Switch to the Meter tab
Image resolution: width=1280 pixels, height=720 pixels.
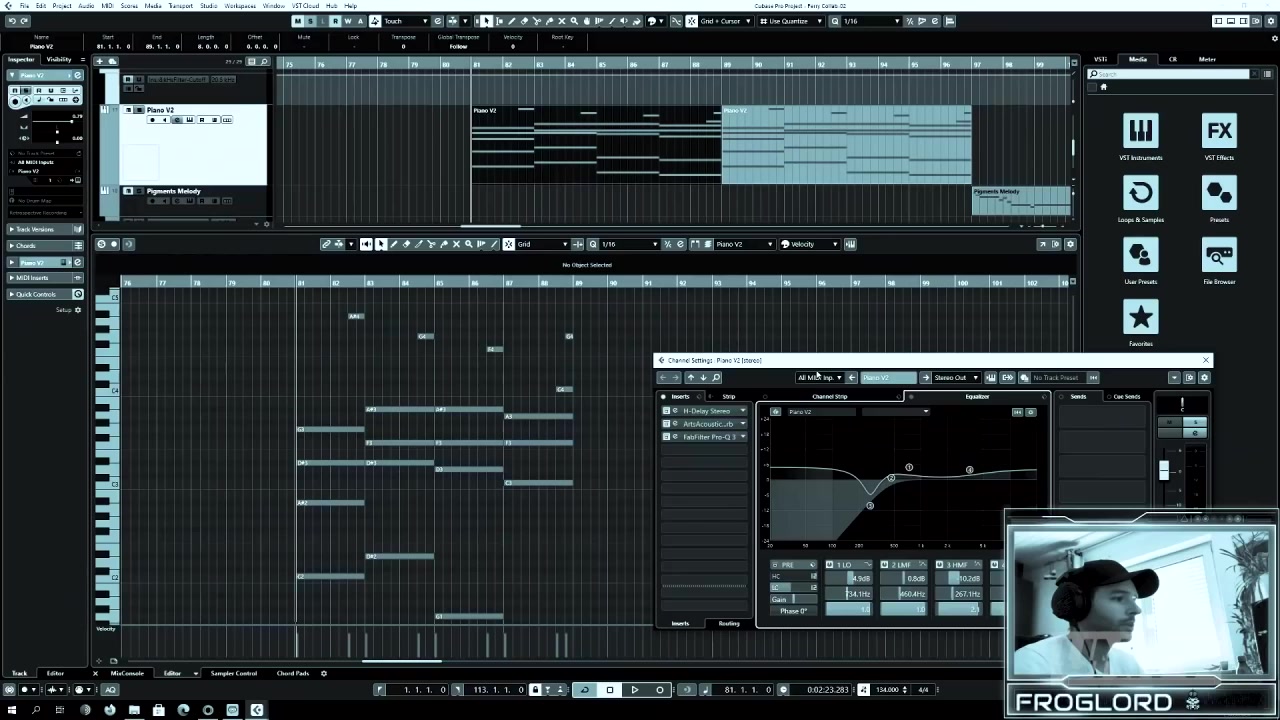click(x=1207, y=59)
